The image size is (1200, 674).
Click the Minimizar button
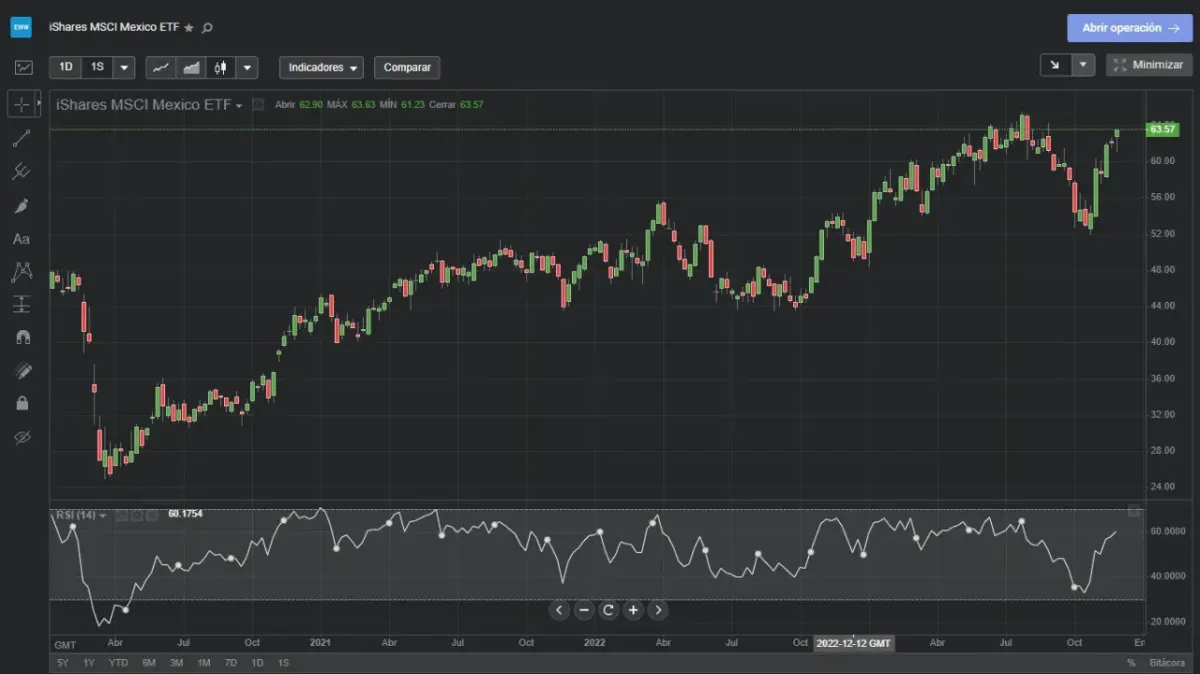pos(1149,65)
